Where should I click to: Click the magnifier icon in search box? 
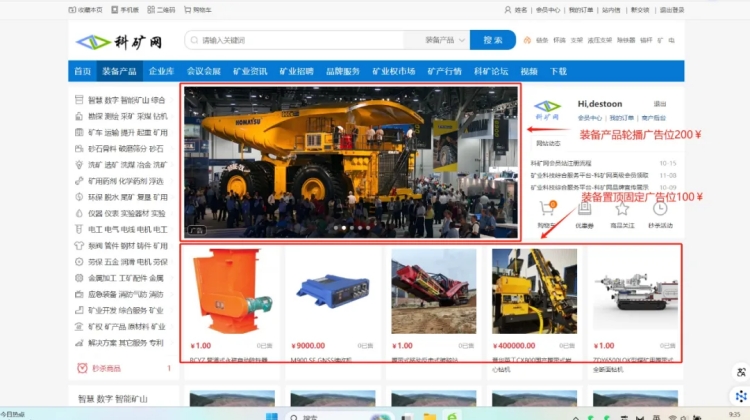(x=194, y=40)
